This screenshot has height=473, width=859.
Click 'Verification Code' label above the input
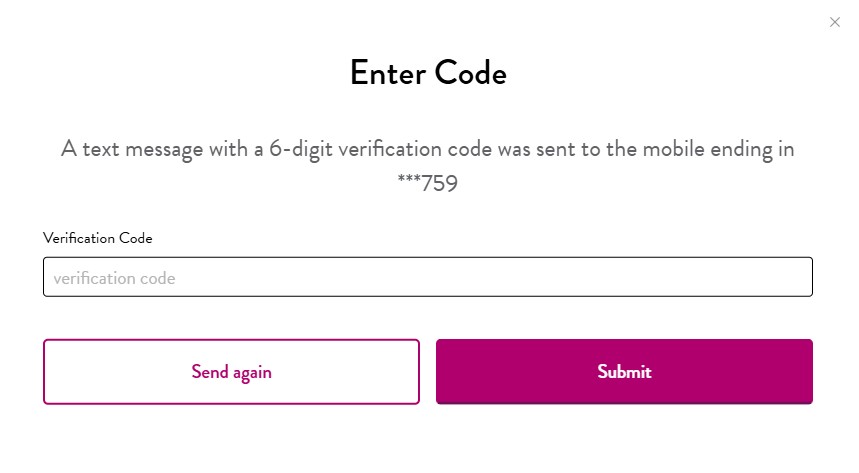[97, 238]
